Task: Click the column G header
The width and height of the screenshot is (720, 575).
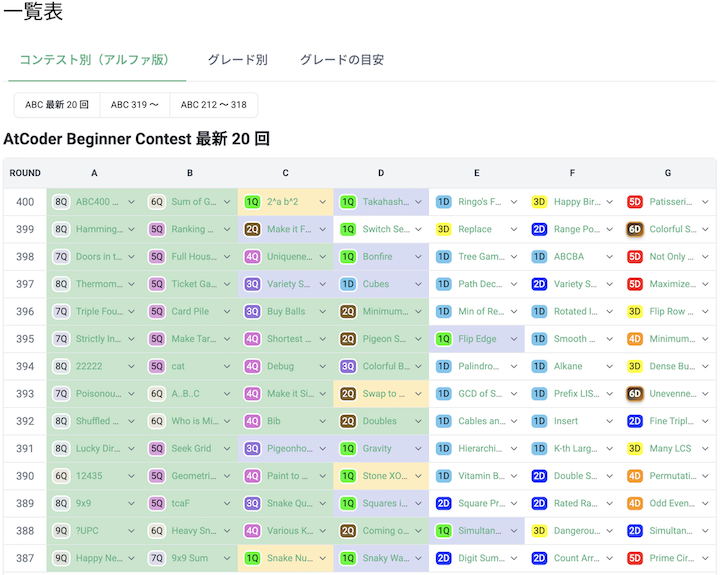Action: click(668, 173)
